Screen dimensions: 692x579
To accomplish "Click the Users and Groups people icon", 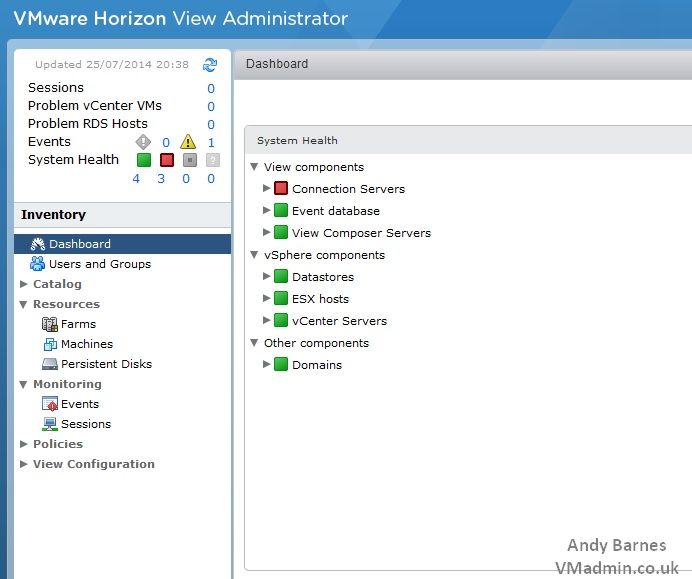I will tap(37, 263).
